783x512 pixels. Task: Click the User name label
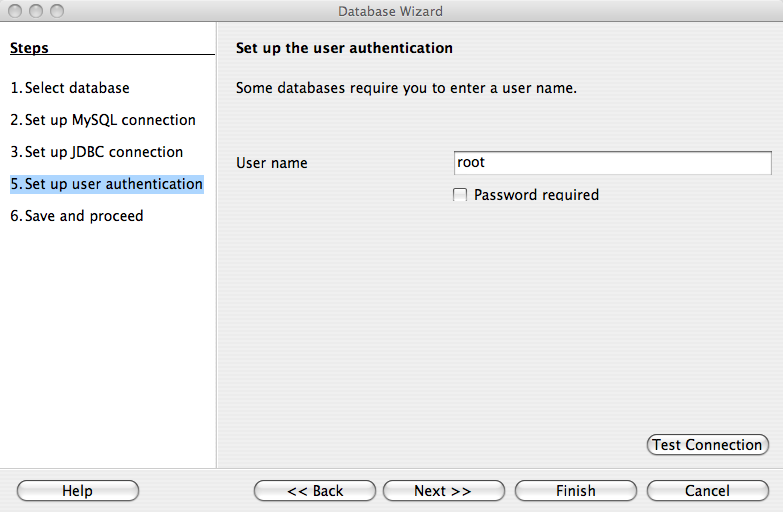click(x=272, y=163)
